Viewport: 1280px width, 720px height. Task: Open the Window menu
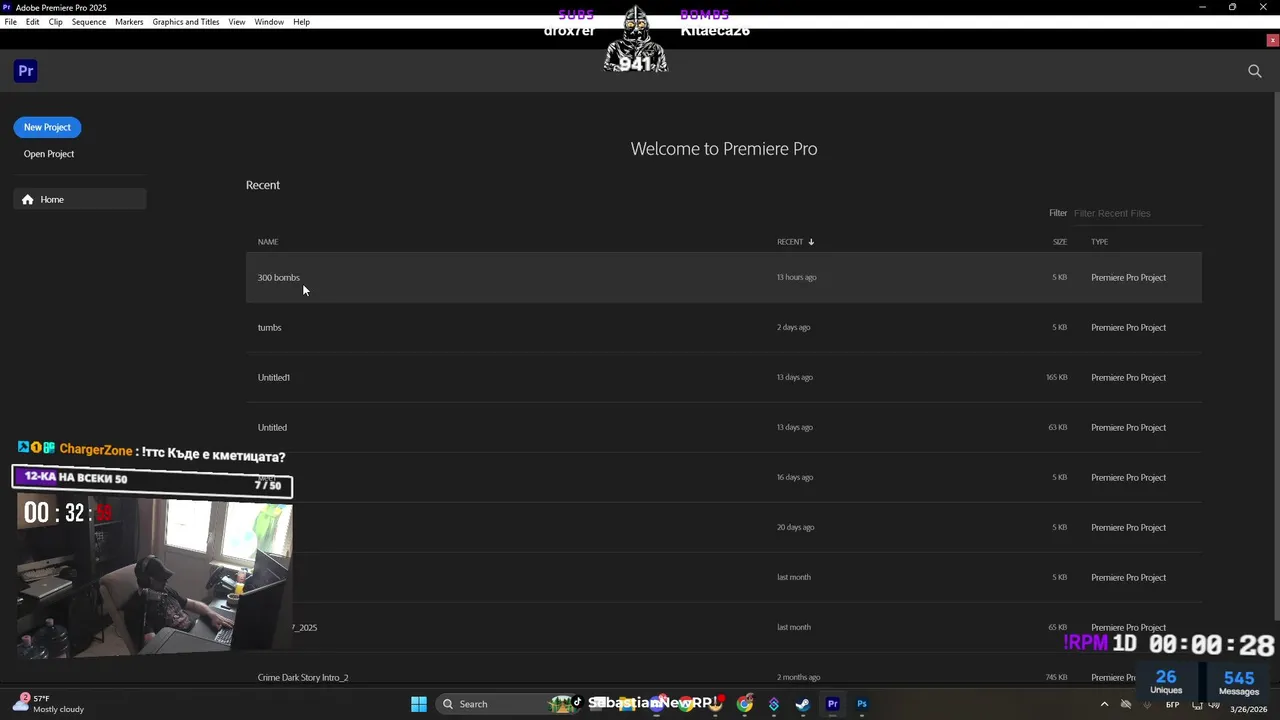point(269,22)
